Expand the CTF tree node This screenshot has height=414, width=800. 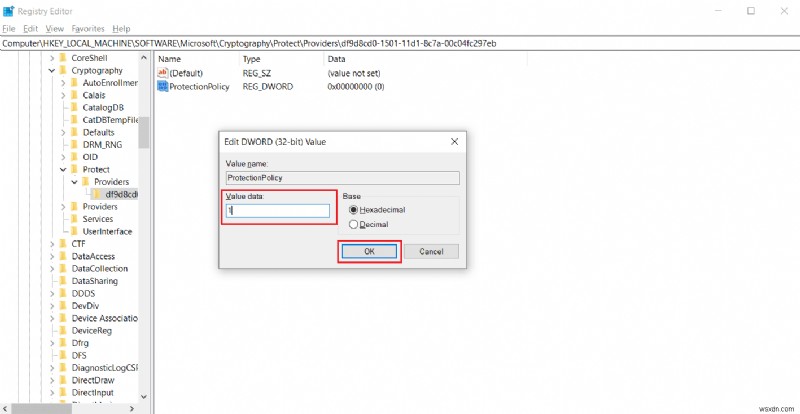[x=52, y=244]
